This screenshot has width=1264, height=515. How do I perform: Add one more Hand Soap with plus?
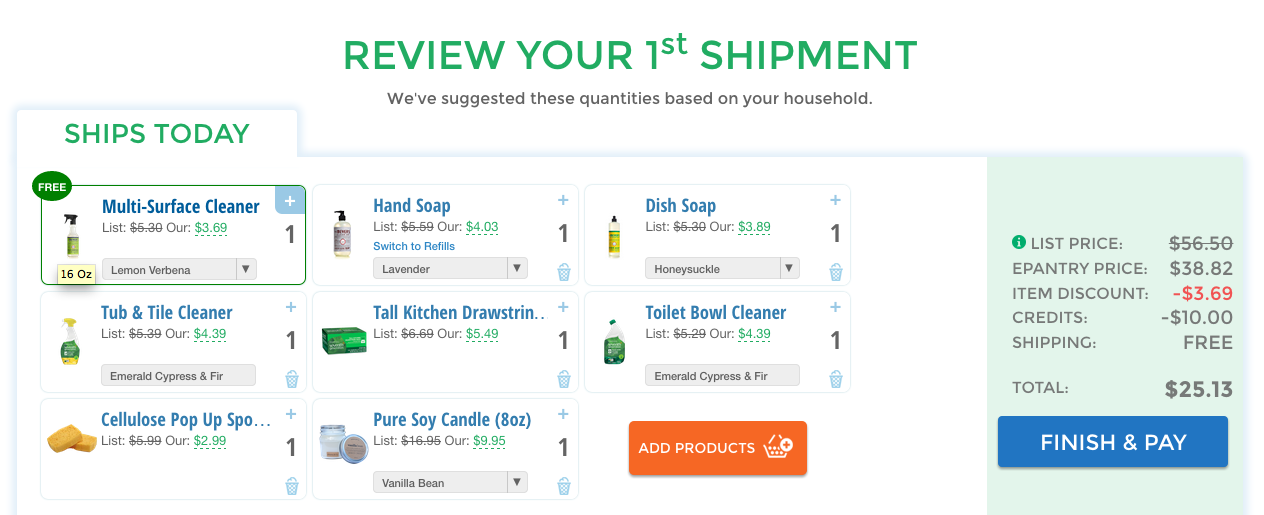tap(563, 201)
